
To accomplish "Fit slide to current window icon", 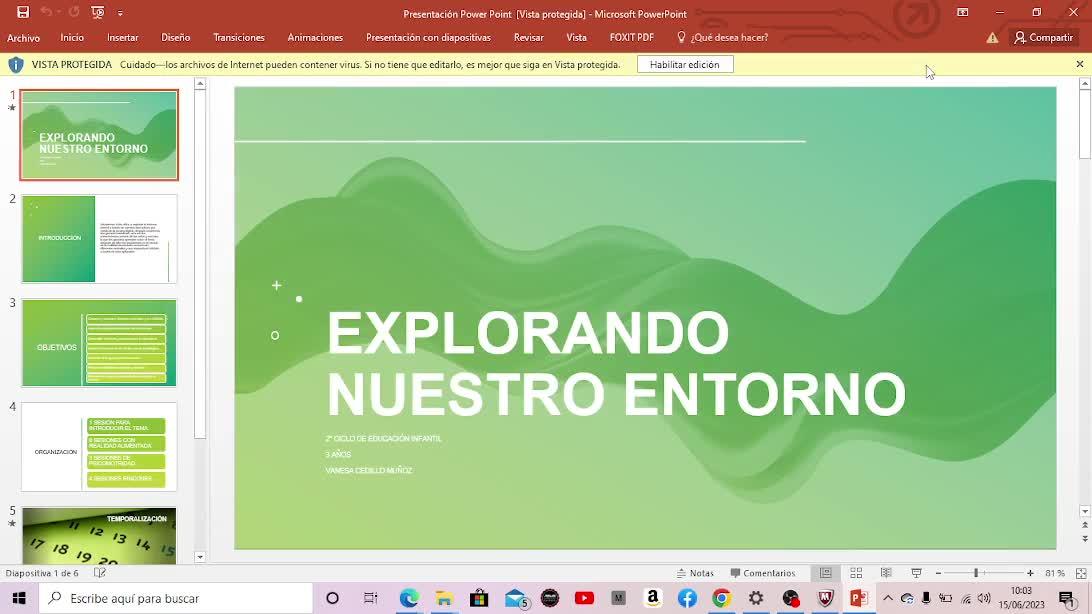I will tap(1081, 573).
